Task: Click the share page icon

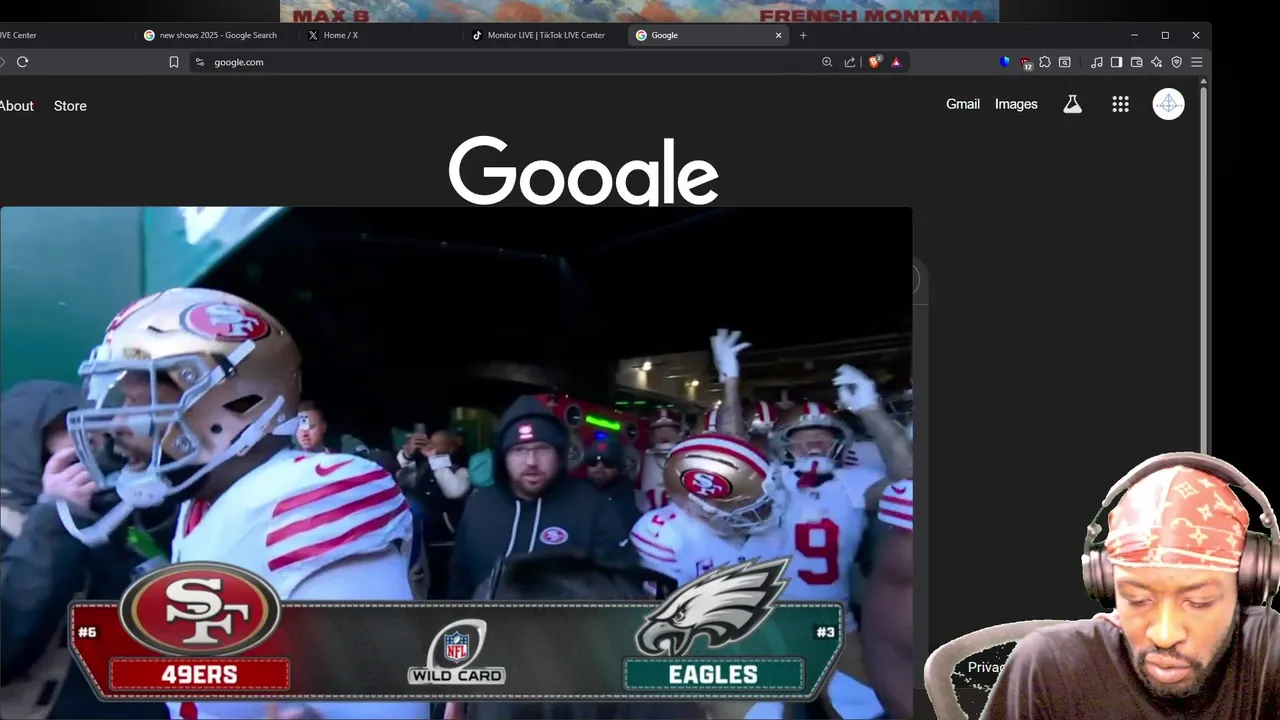Action: pyautogui.click(x=850, y=62)
